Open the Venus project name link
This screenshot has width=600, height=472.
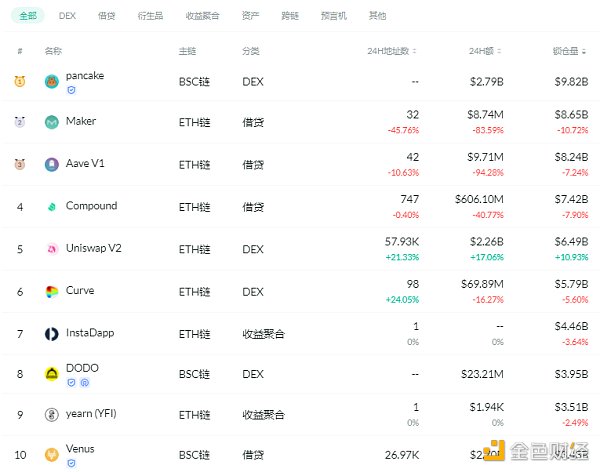(80, 449)
